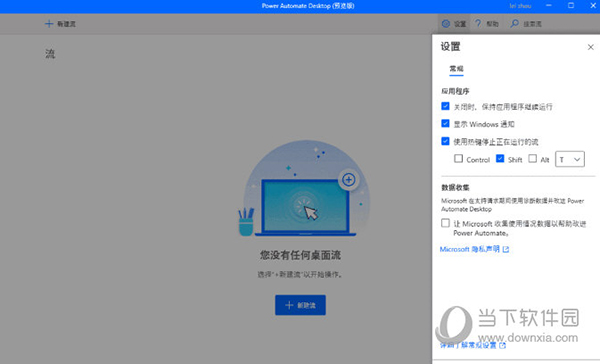Minimize the Power Automate Desktop window
This screenshot has height=364, width=600.
point(549,6)
